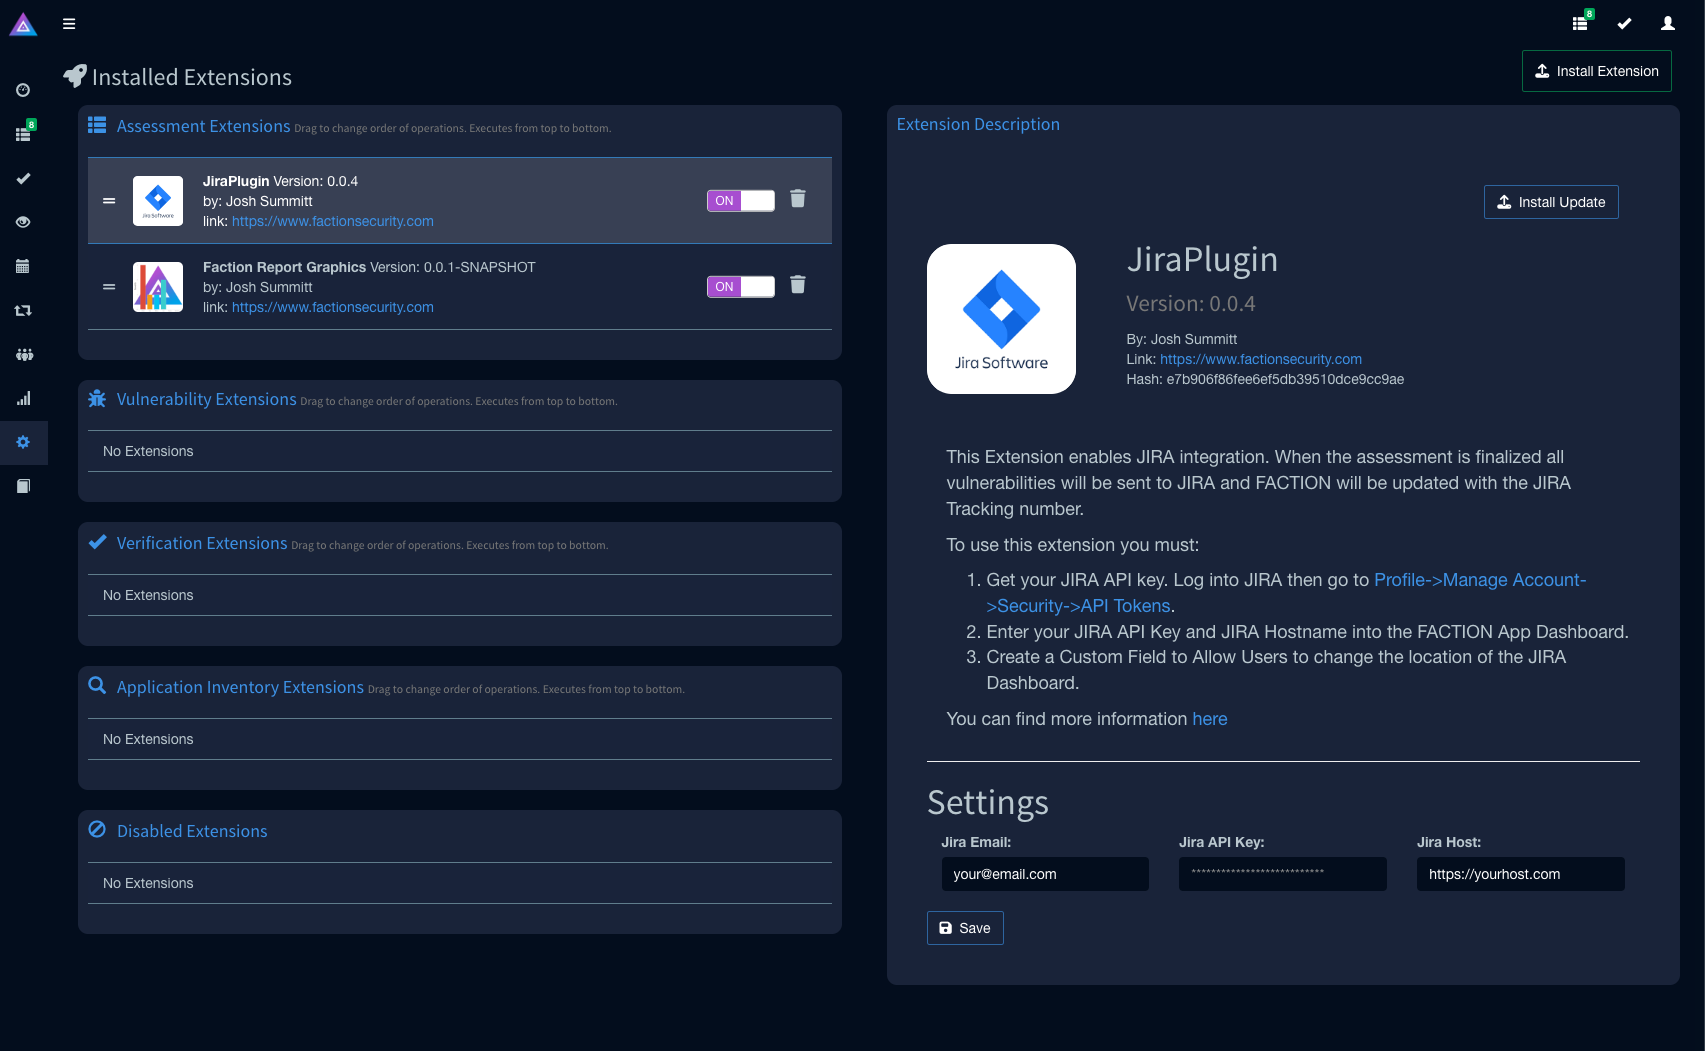Delete the Faction Report Graphics extension
Screen dimensions: 1705x1051
798,285
